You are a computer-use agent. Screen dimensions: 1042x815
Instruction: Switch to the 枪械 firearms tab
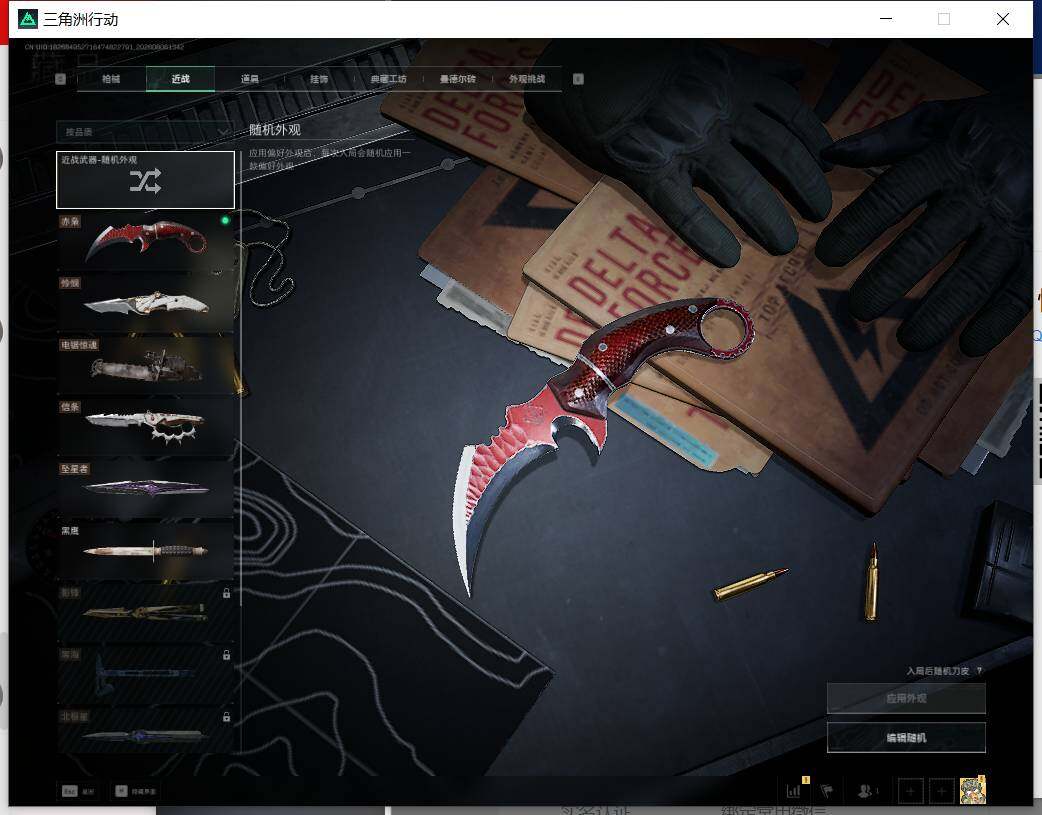111,79
